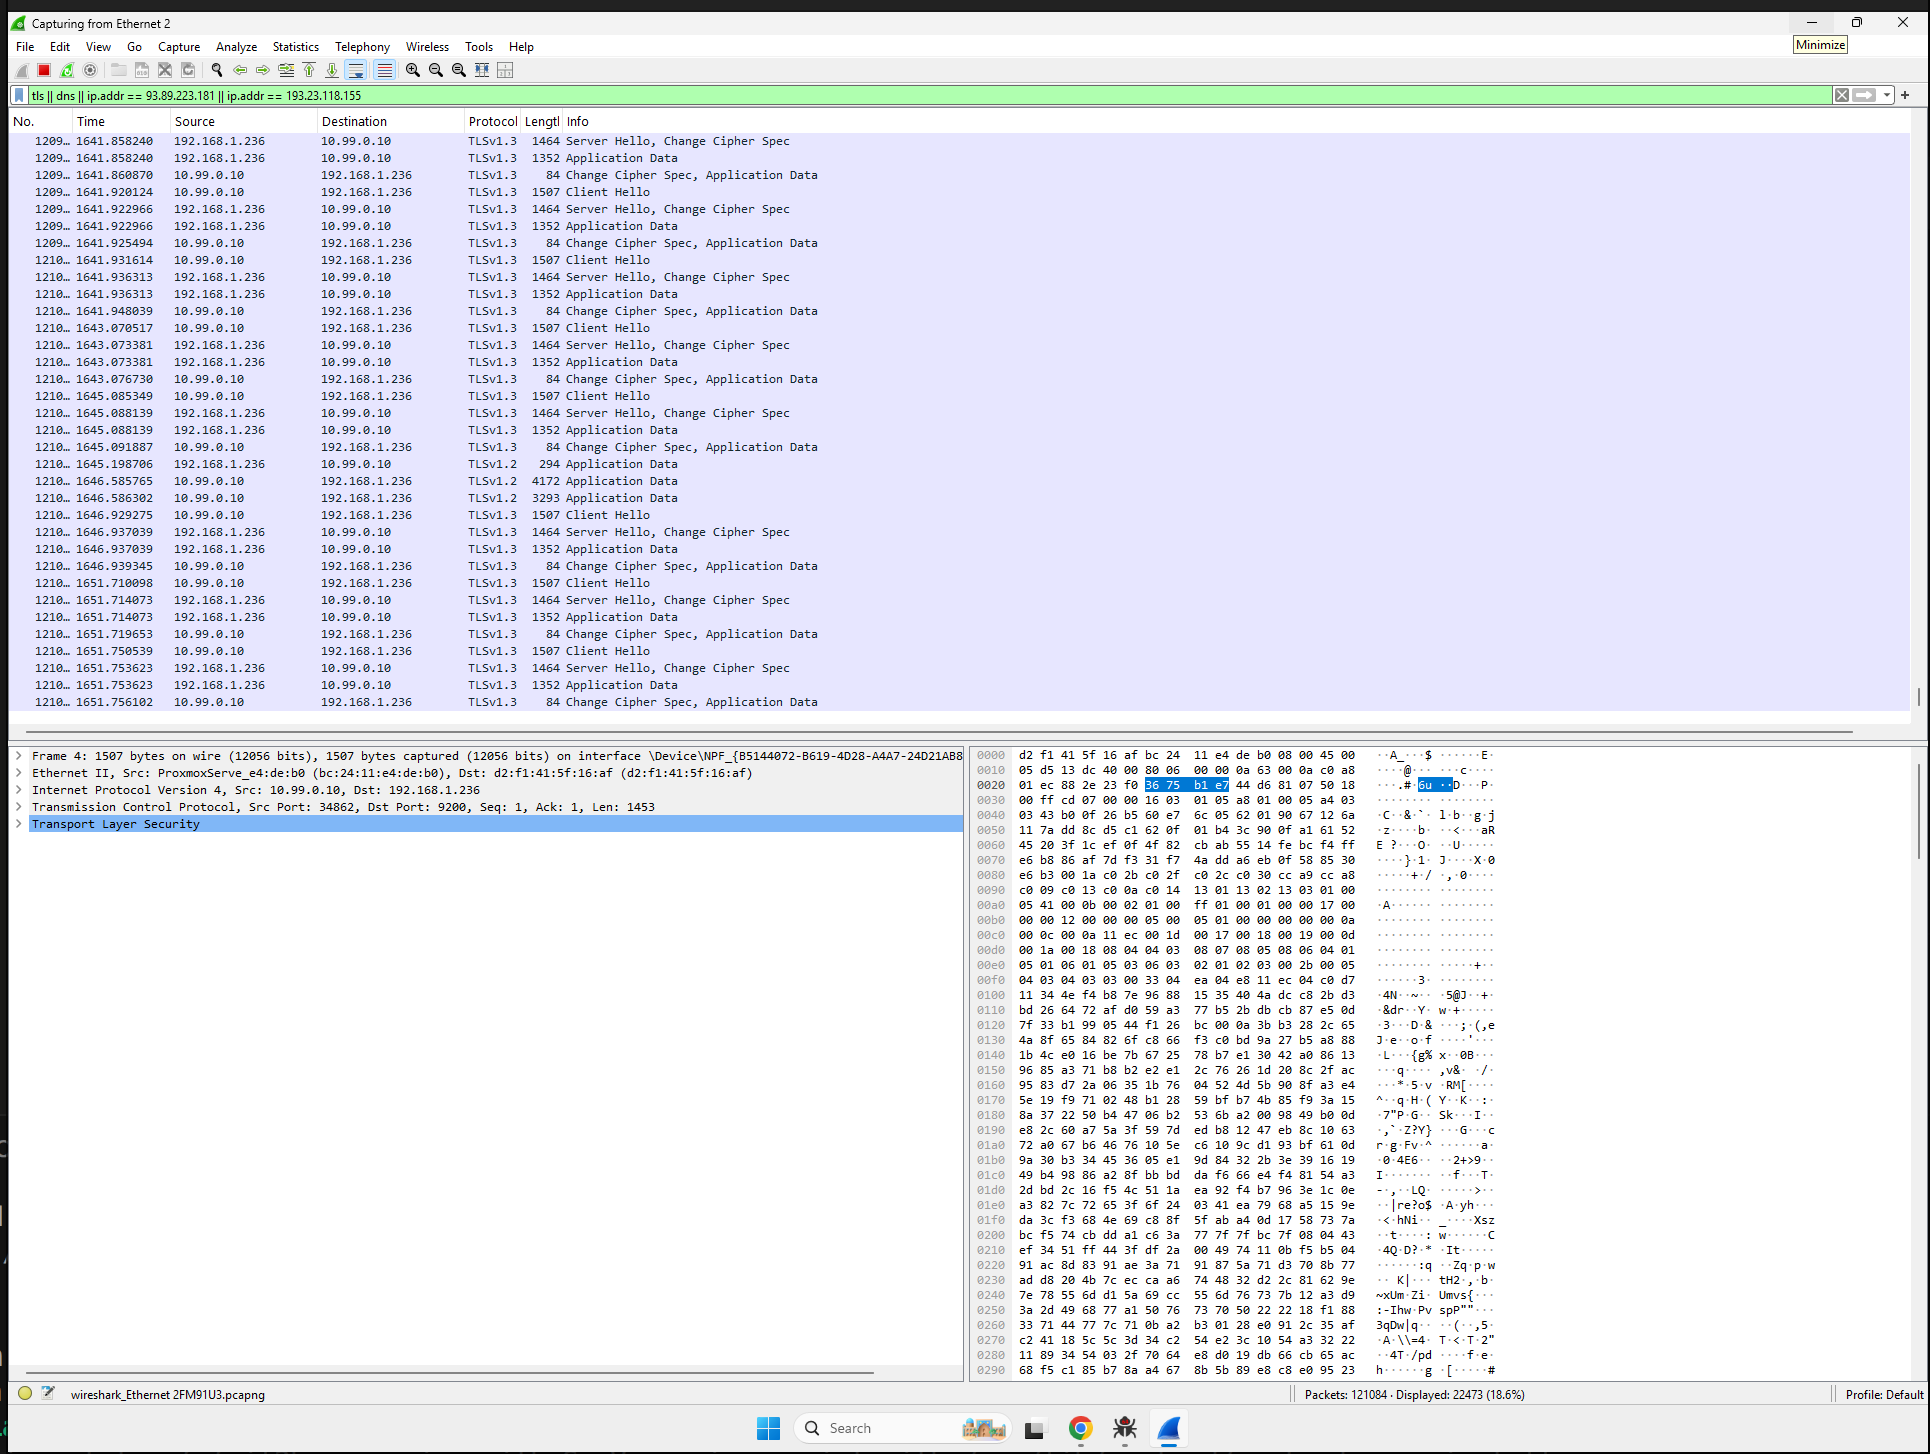Expand Internet Protocol Version 4 node
Screen dimensions: 1930x1454
coord(18,790)
